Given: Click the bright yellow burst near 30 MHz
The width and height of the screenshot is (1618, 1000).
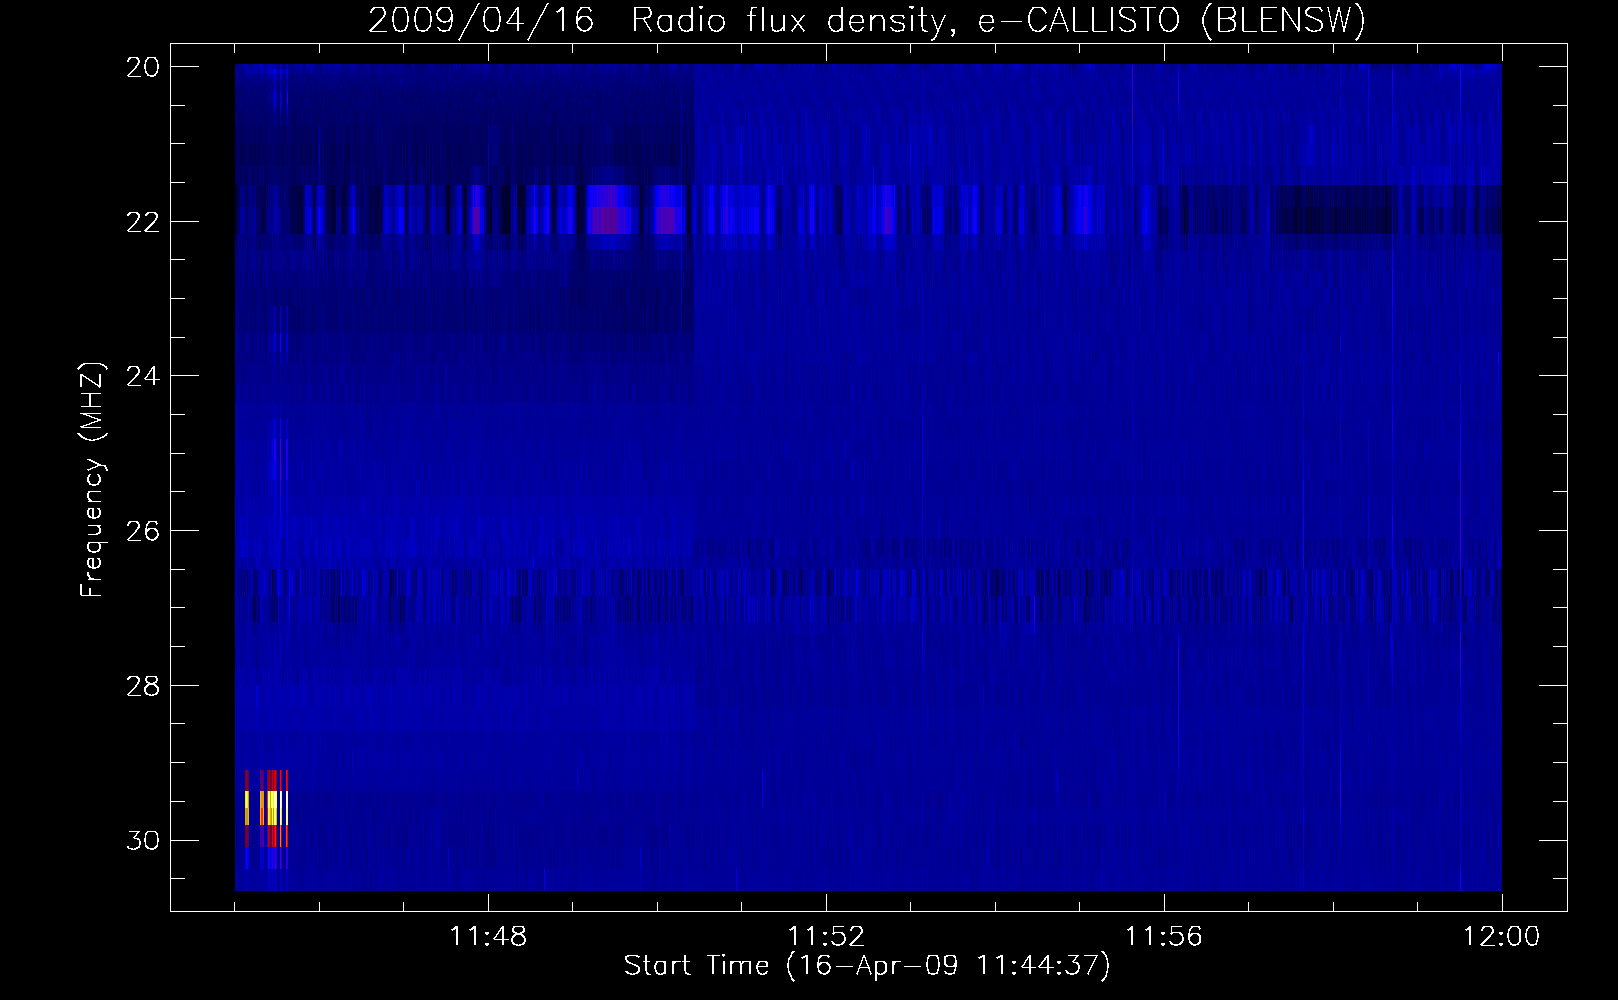Looking at the screenshot, I should pos(267,808).
